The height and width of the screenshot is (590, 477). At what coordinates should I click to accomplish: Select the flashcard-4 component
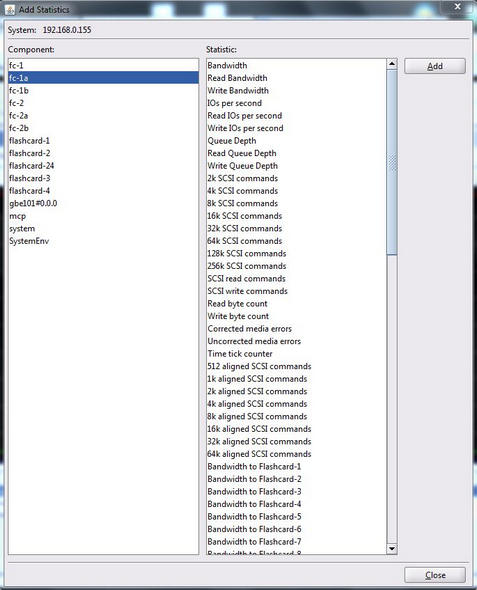(103, 191)
